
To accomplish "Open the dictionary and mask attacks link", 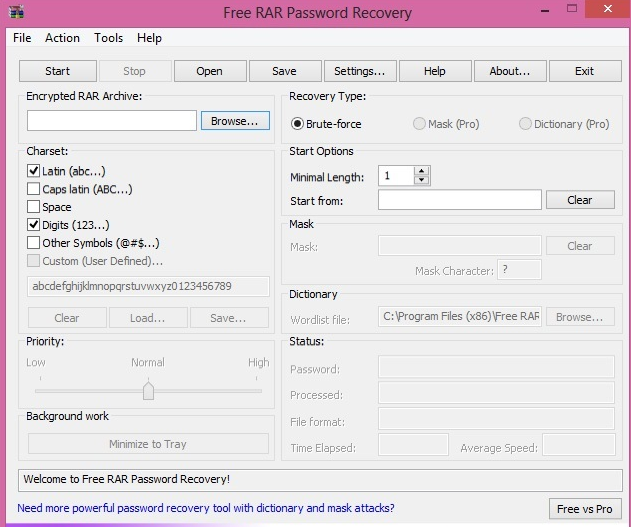I will coord(206,508).
